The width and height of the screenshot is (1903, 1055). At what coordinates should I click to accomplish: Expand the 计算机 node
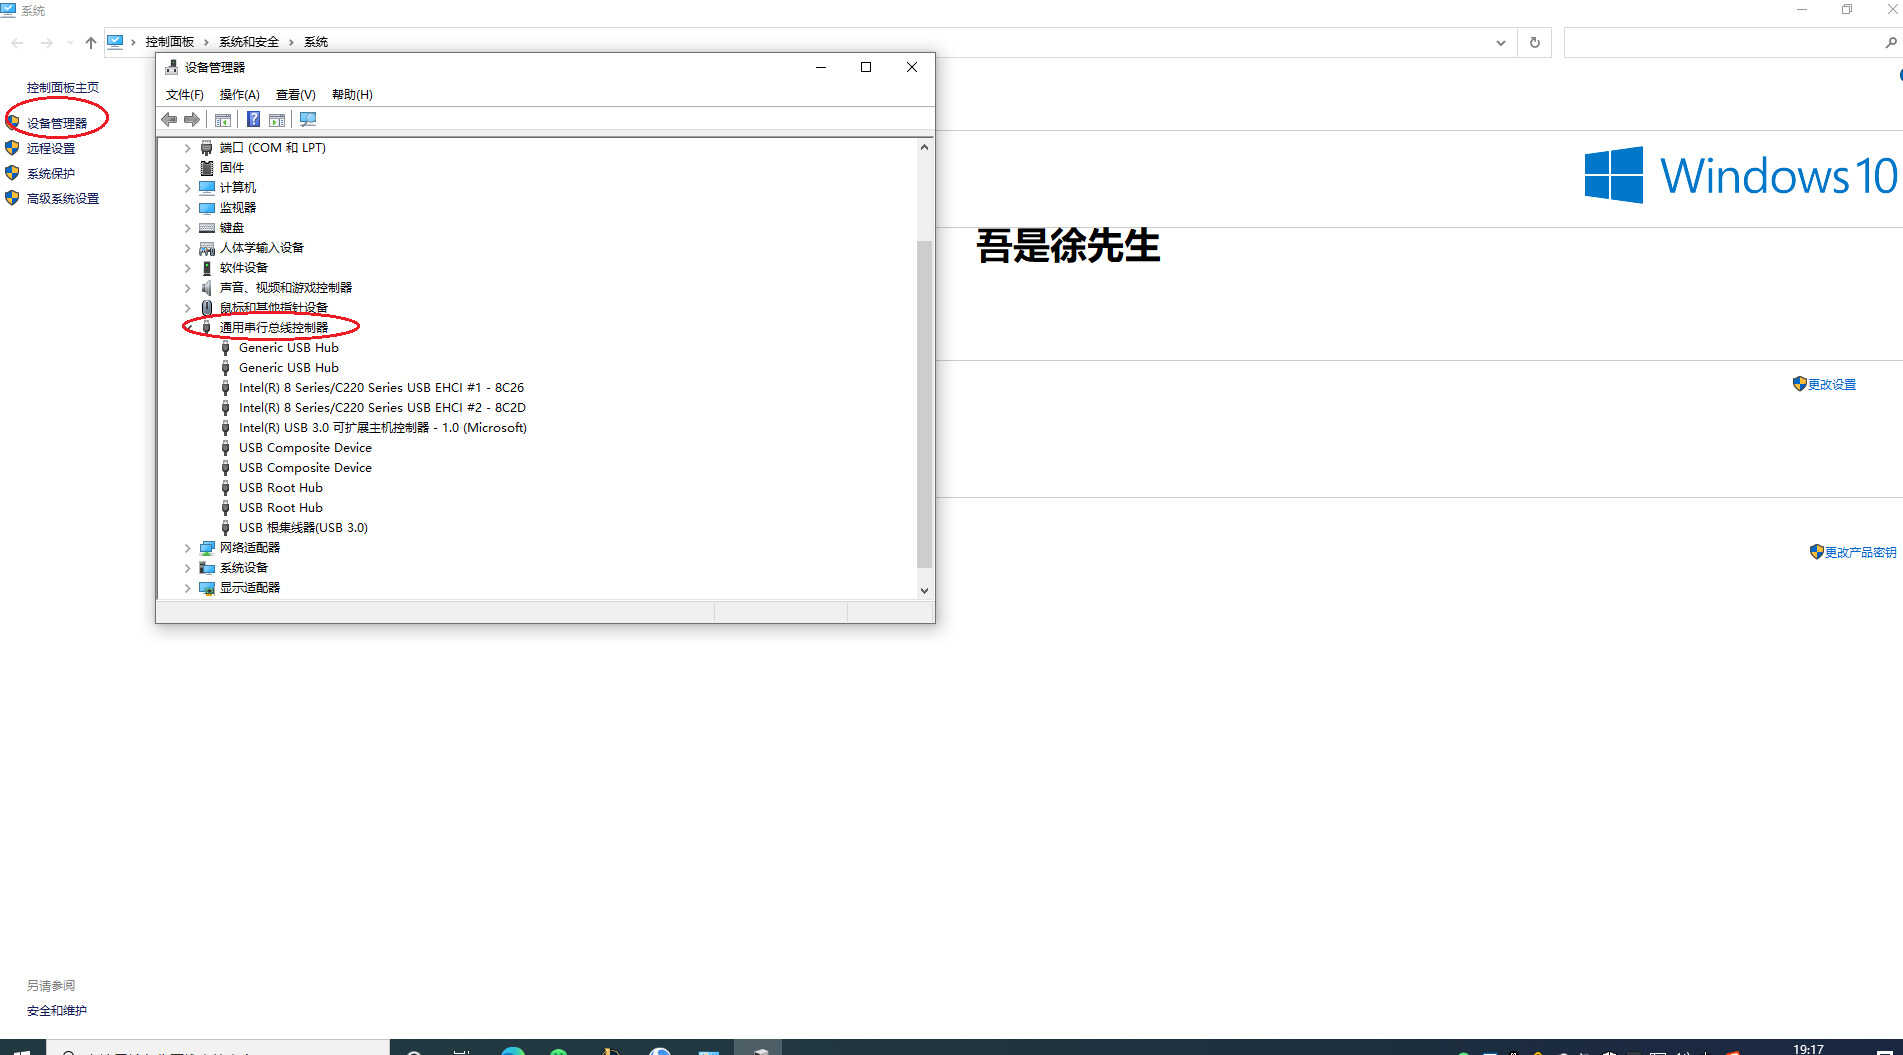(187, 188)
